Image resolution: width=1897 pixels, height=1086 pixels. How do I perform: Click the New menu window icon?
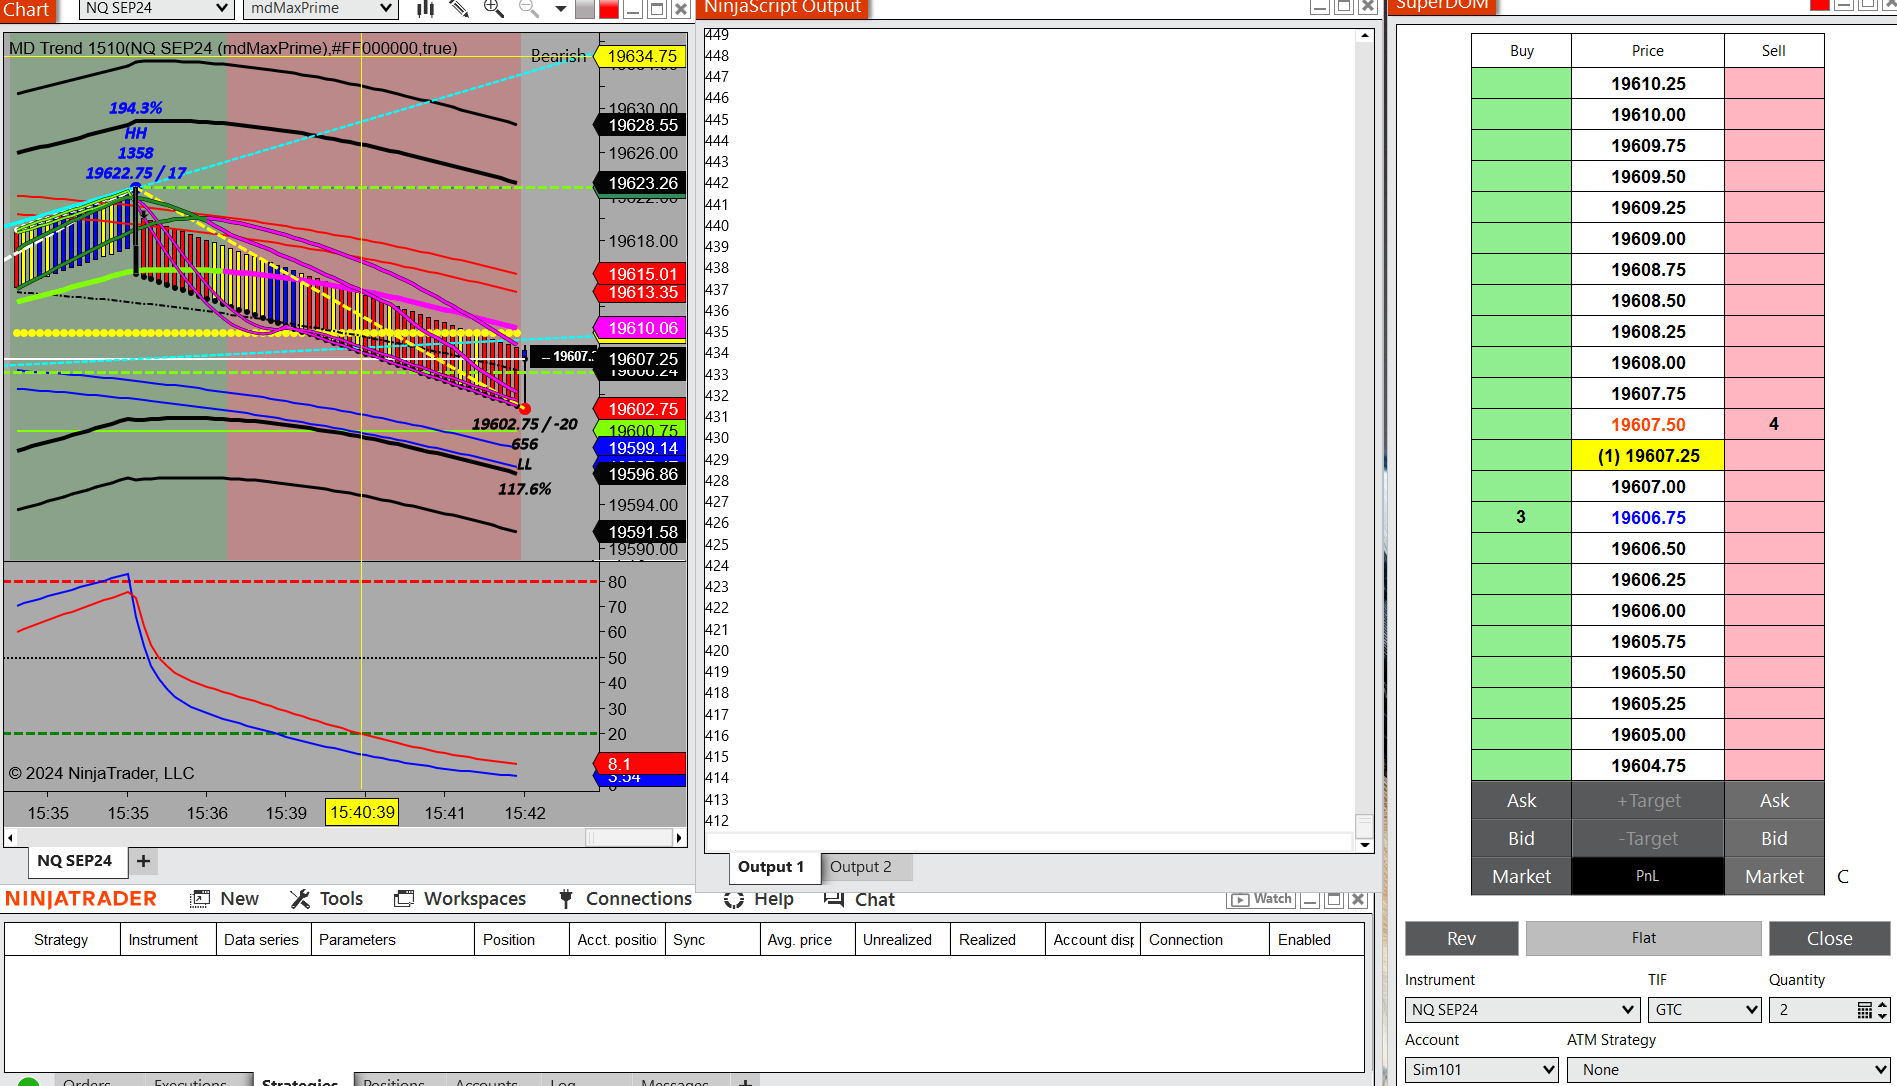pyautogui.click(x=200, y=899)
